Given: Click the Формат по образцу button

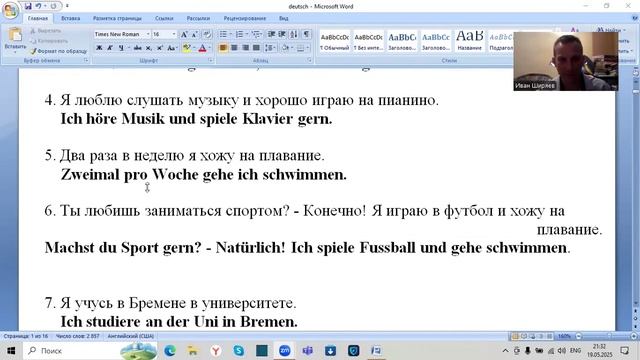Looking at the screenshot, I should pos(59,51).
